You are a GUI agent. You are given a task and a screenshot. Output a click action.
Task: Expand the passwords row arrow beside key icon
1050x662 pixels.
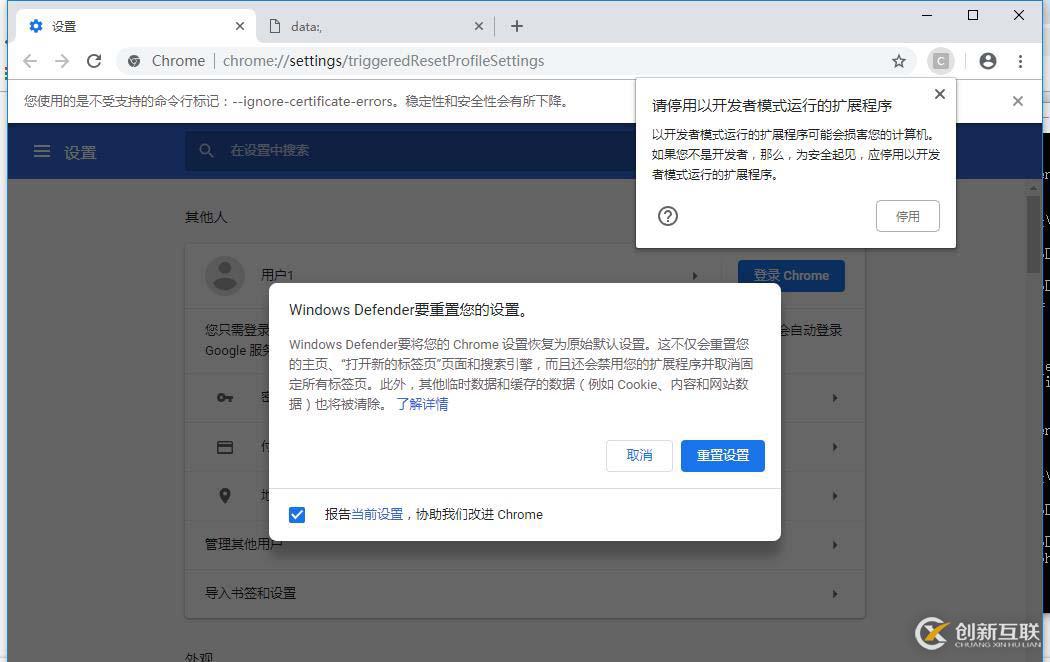834,398
